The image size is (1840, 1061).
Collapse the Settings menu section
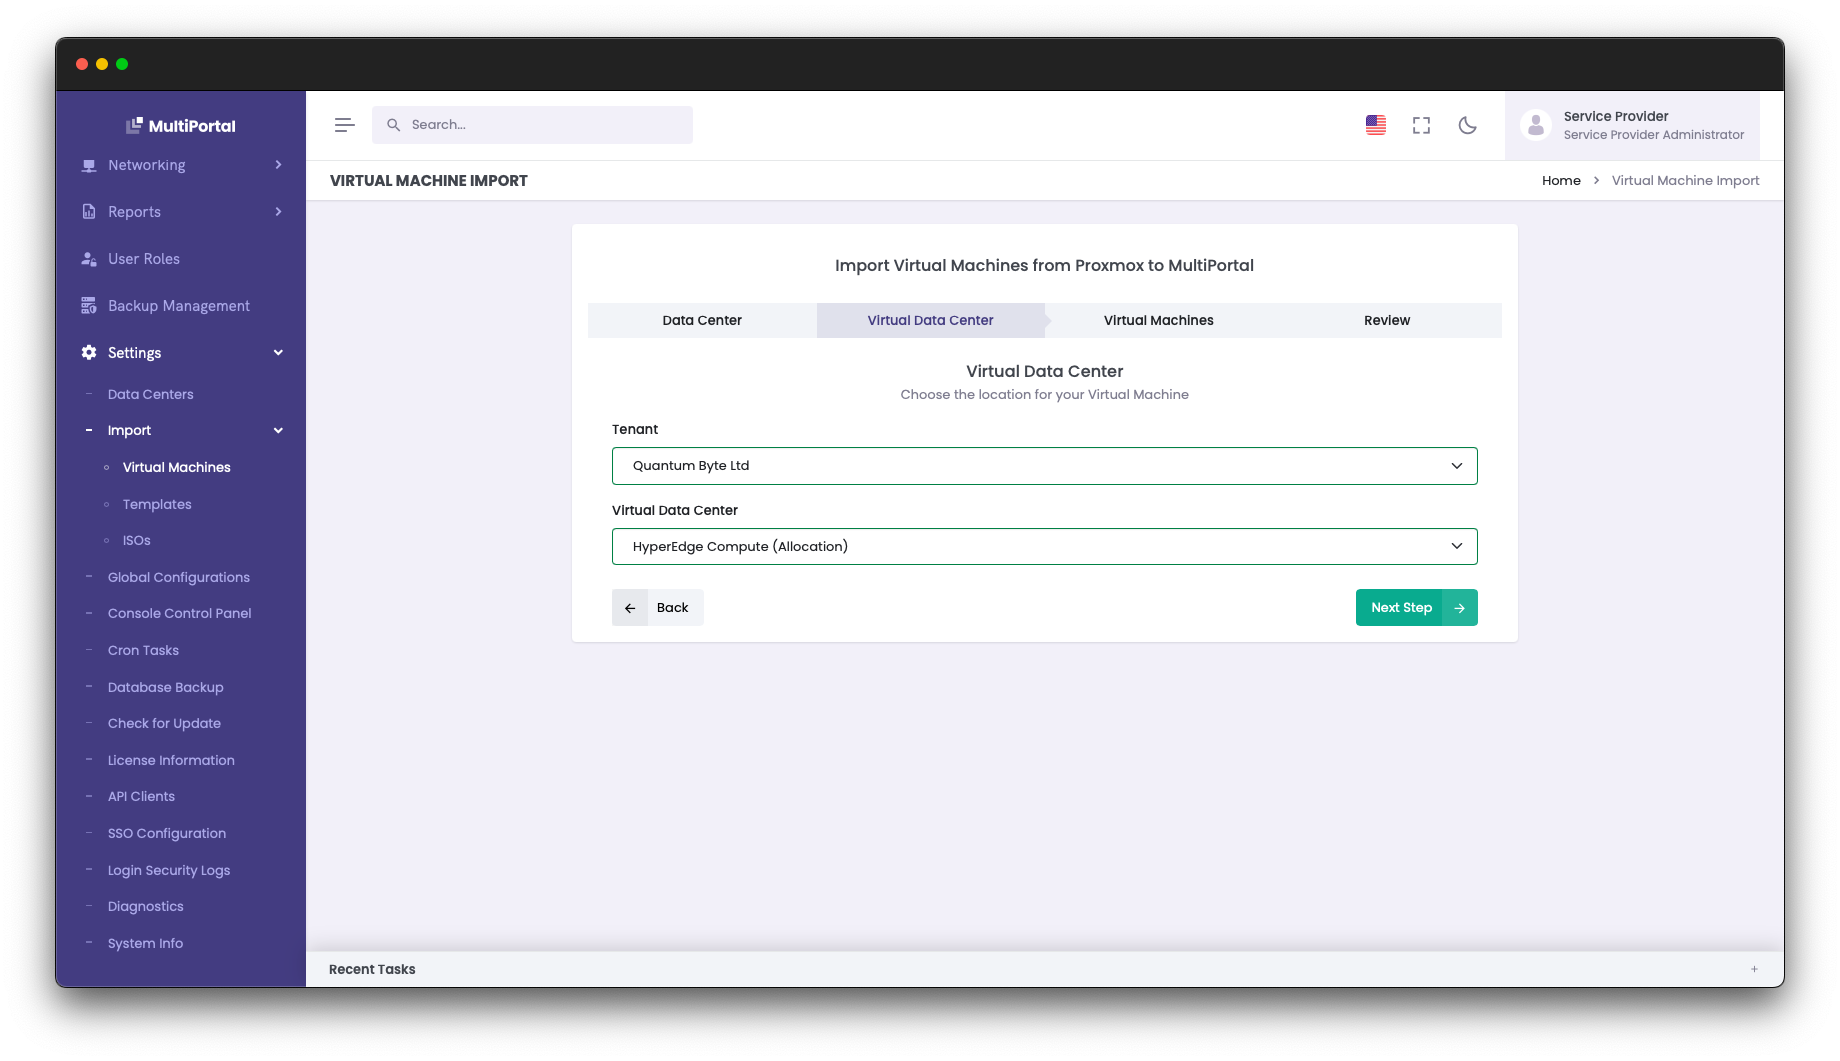[279, 352]
